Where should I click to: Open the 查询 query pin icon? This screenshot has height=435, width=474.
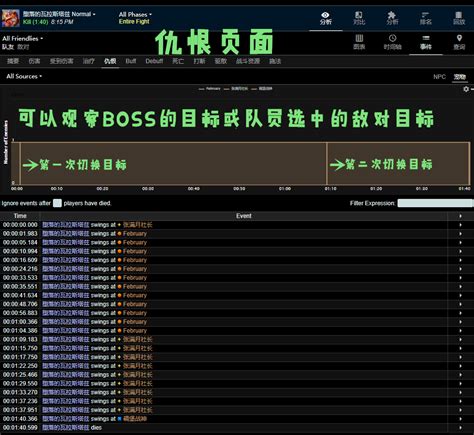459,42
